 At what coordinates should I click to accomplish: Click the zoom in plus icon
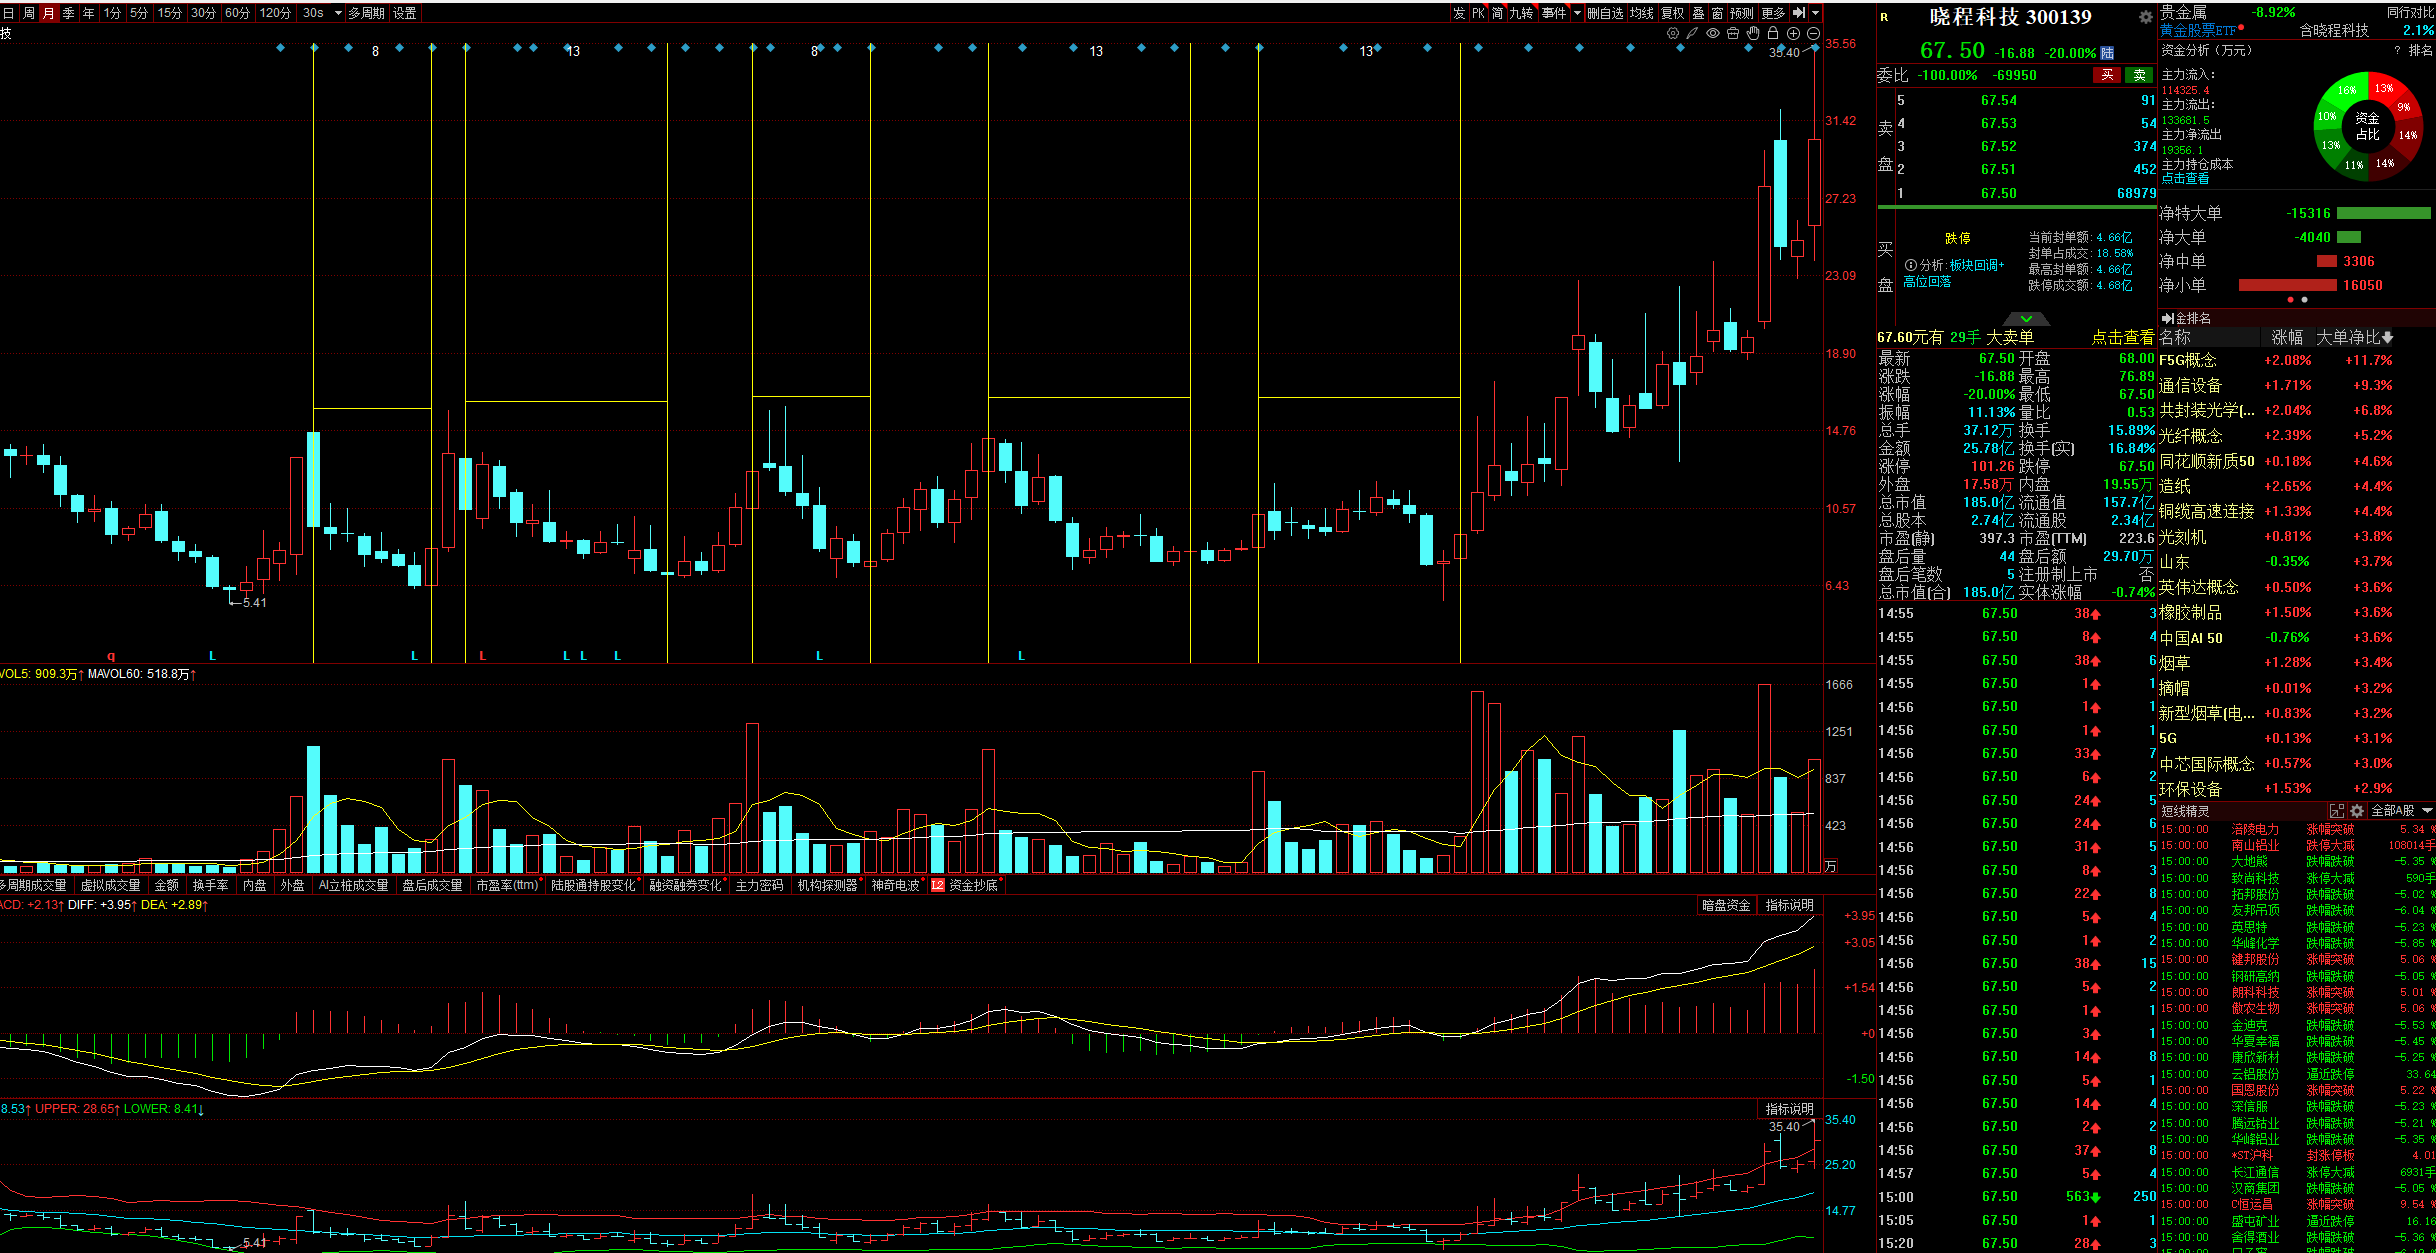pyautogui.click(x=1793, y=33)
